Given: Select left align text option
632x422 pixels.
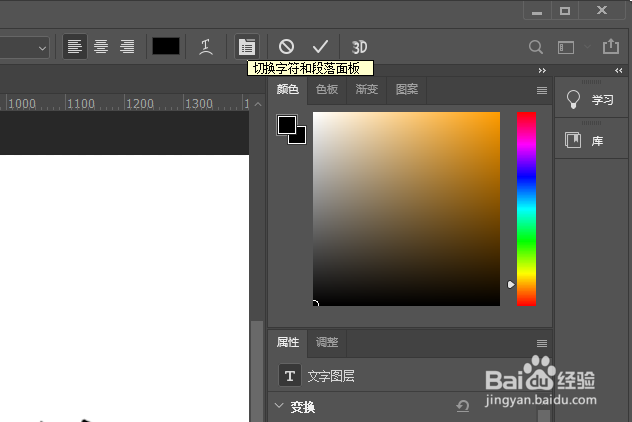Looking at the screenshot, I should [75, 47].
